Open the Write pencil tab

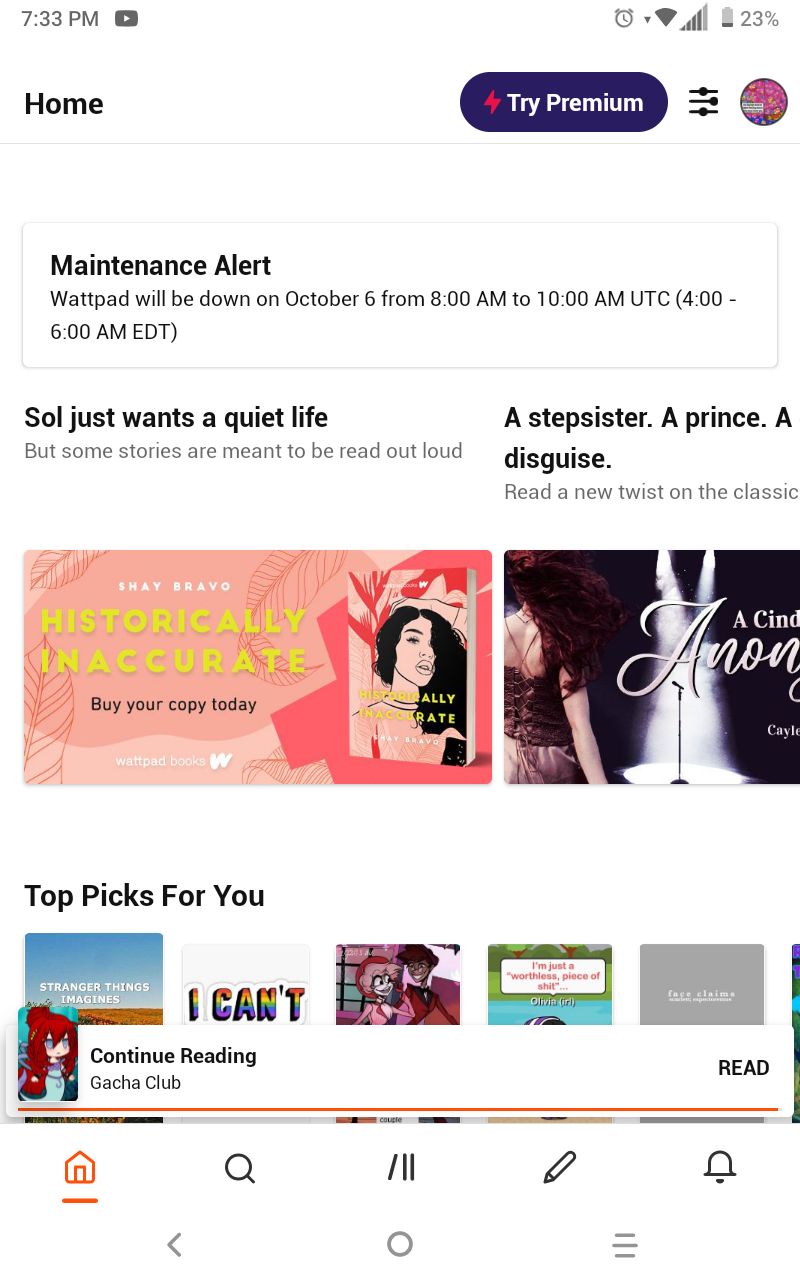(560, 1167)
